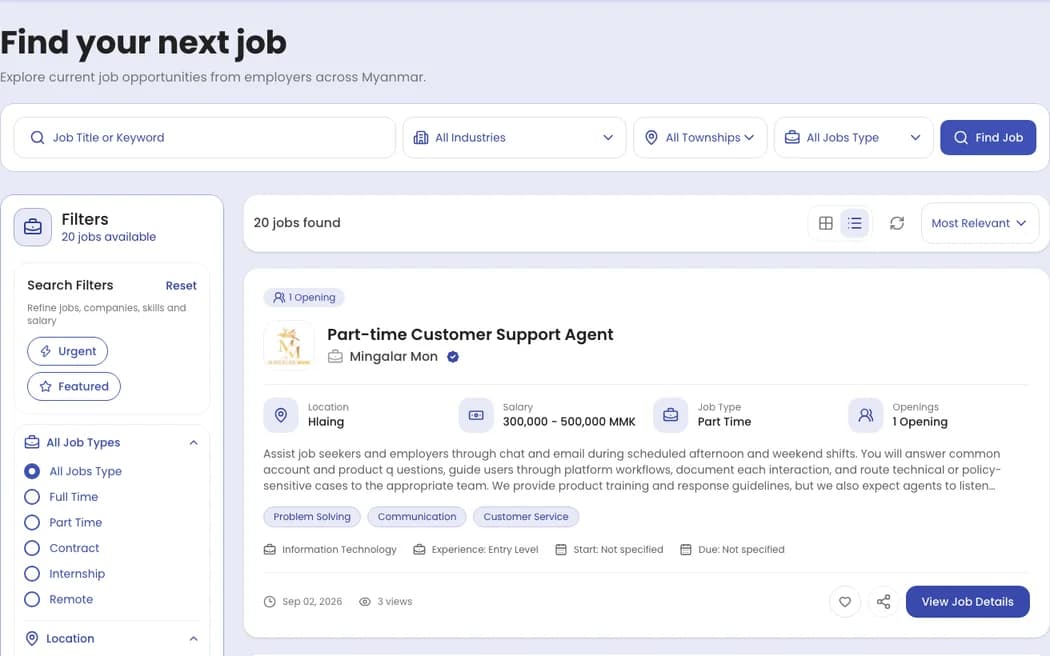Toggle the Featured filter chip

(x=74, y=386)
